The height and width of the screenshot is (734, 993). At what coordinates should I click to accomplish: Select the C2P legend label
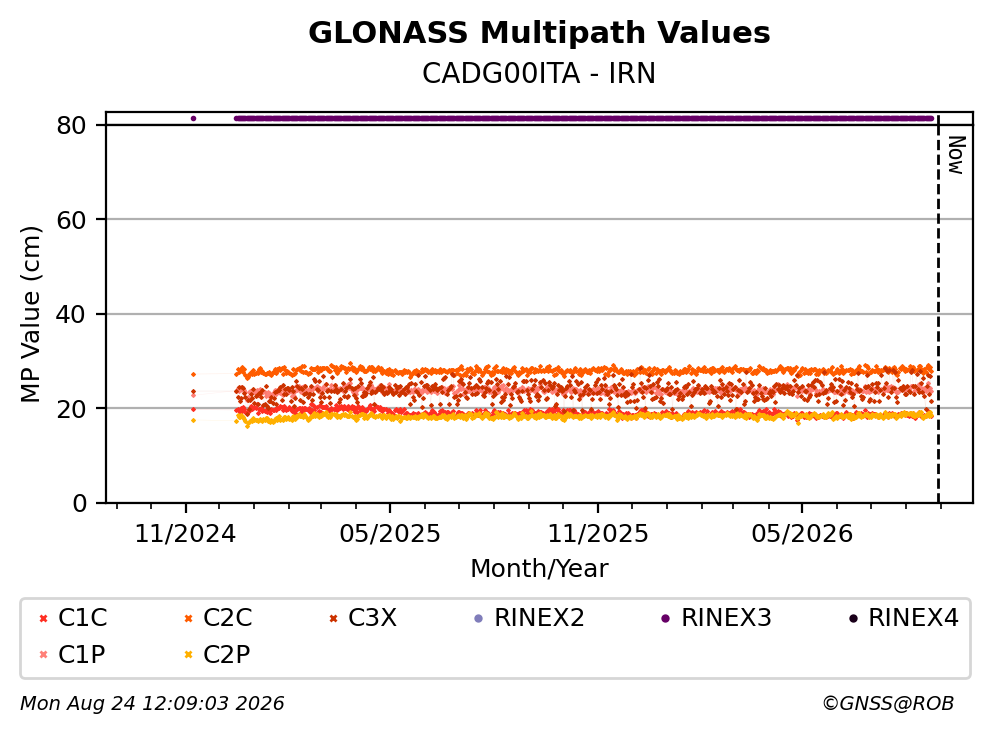[227, 655]
